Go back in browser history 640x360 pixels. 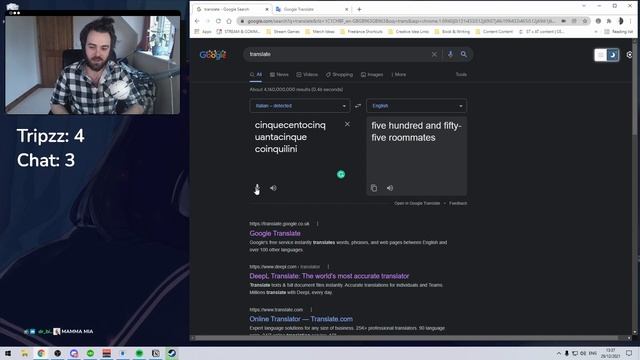[x=197, y=21]
